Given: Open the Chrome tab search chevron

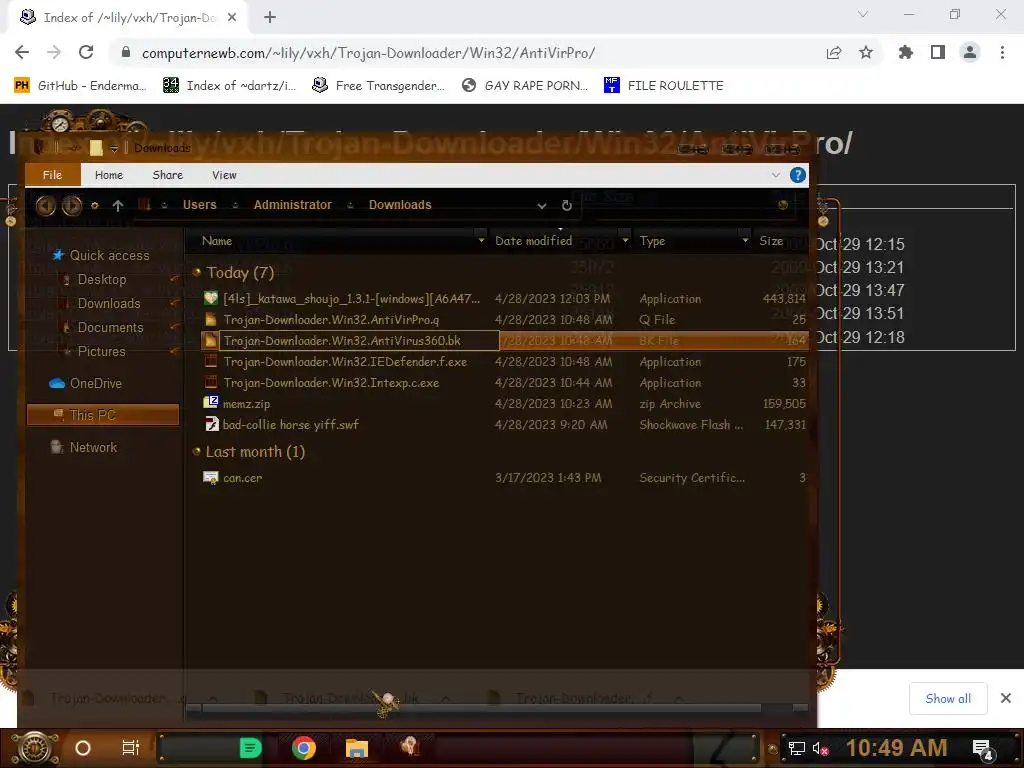Looking at the screenshot, I should pos(863,14).
